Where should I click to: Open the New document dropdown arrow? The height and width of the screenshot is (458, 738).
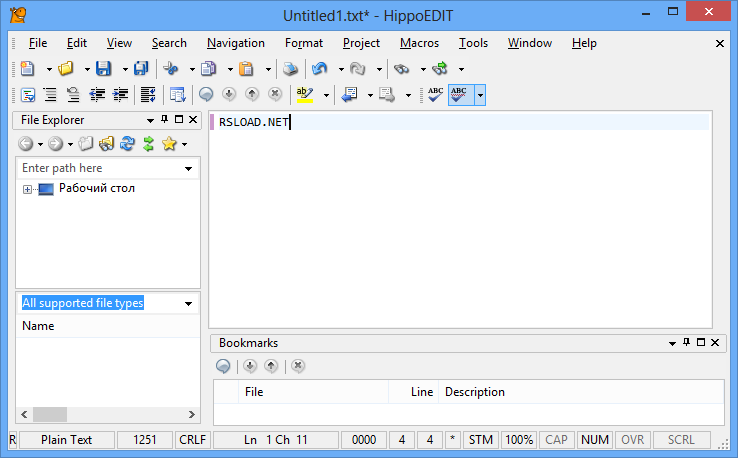click(x=49, y=69)
